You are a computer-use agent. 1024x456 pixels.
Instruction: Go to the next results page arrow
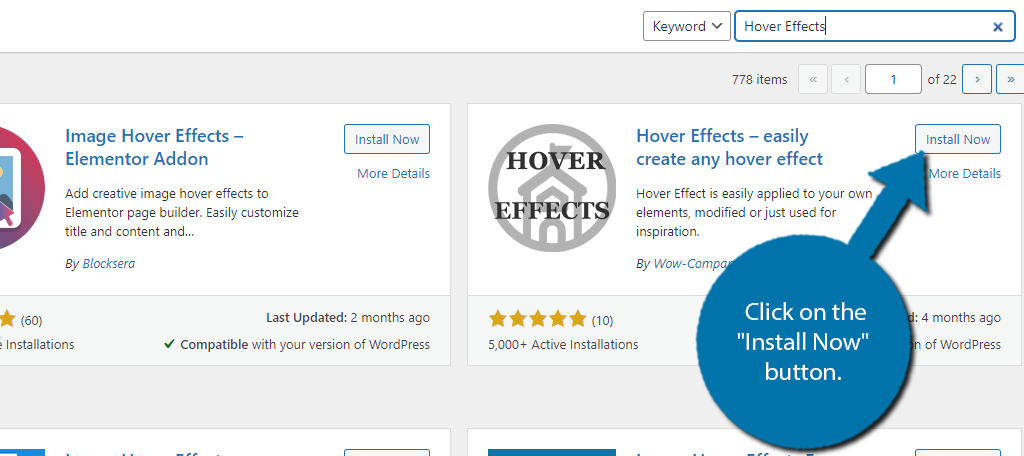977,79
